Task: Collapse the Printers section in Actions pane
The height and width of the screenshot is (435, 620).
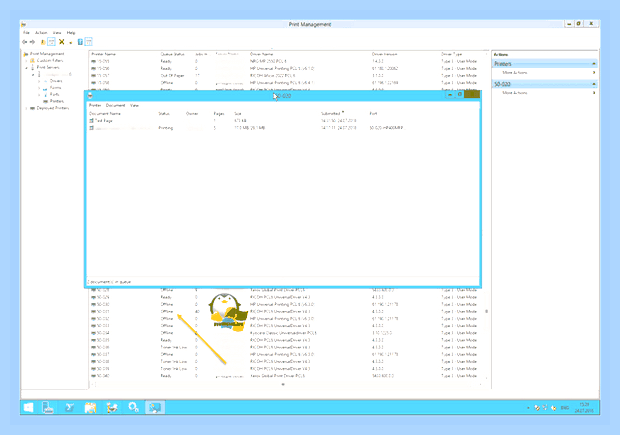Action: click(x=593, y=64)
